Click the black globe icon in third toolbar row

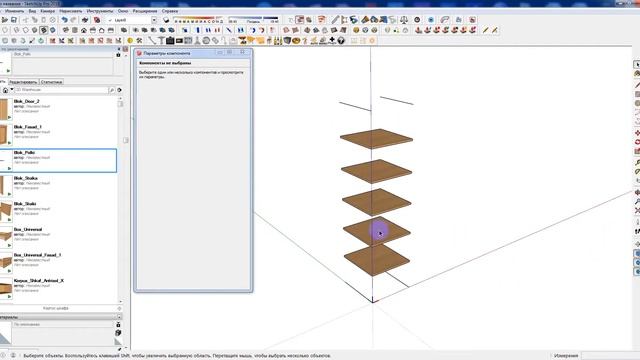pyautogui.click(x=341, y=40)
